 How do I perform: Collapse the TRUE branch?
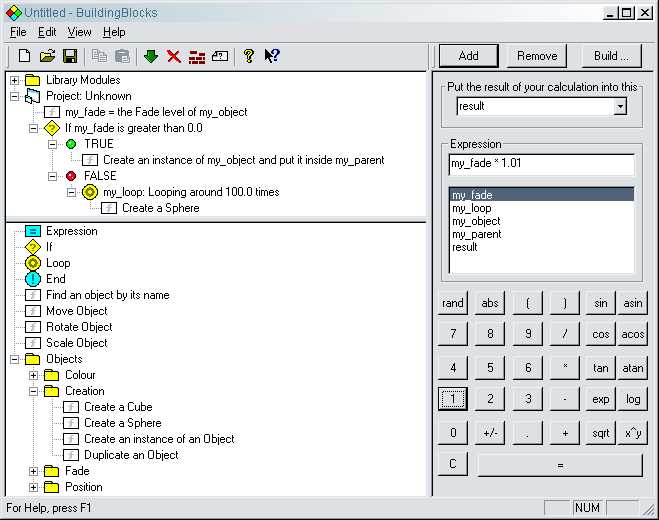52,144
